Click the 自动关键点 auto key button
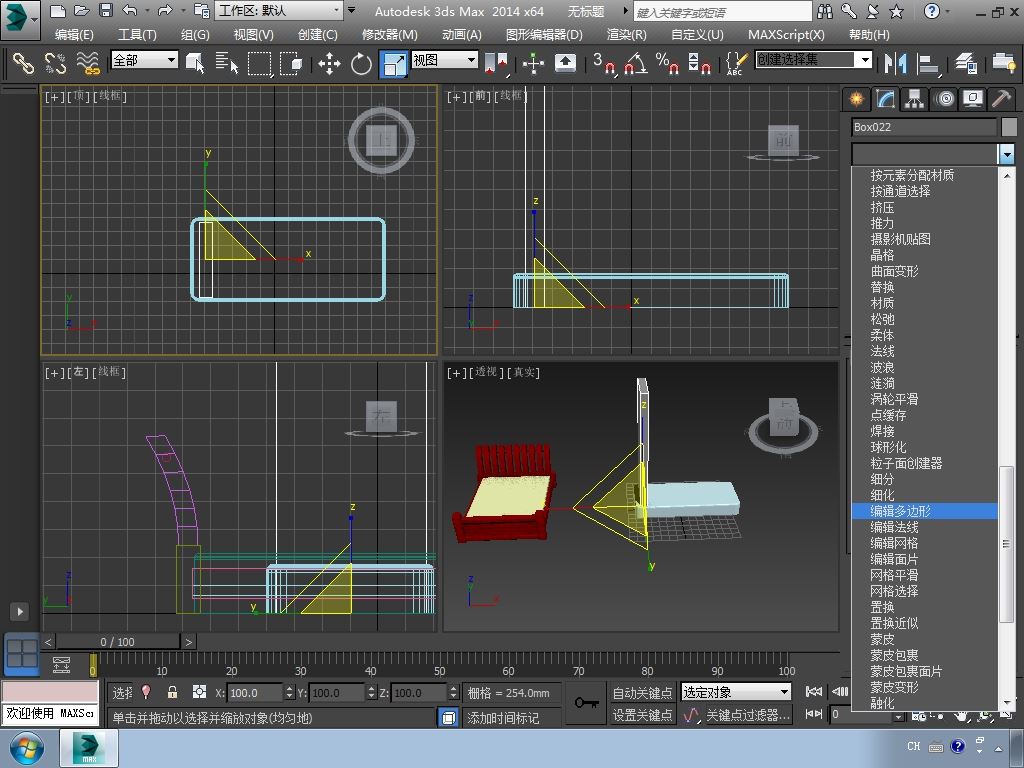The height and width of the screenshot is (768, 1024). [x=642, y=692]
